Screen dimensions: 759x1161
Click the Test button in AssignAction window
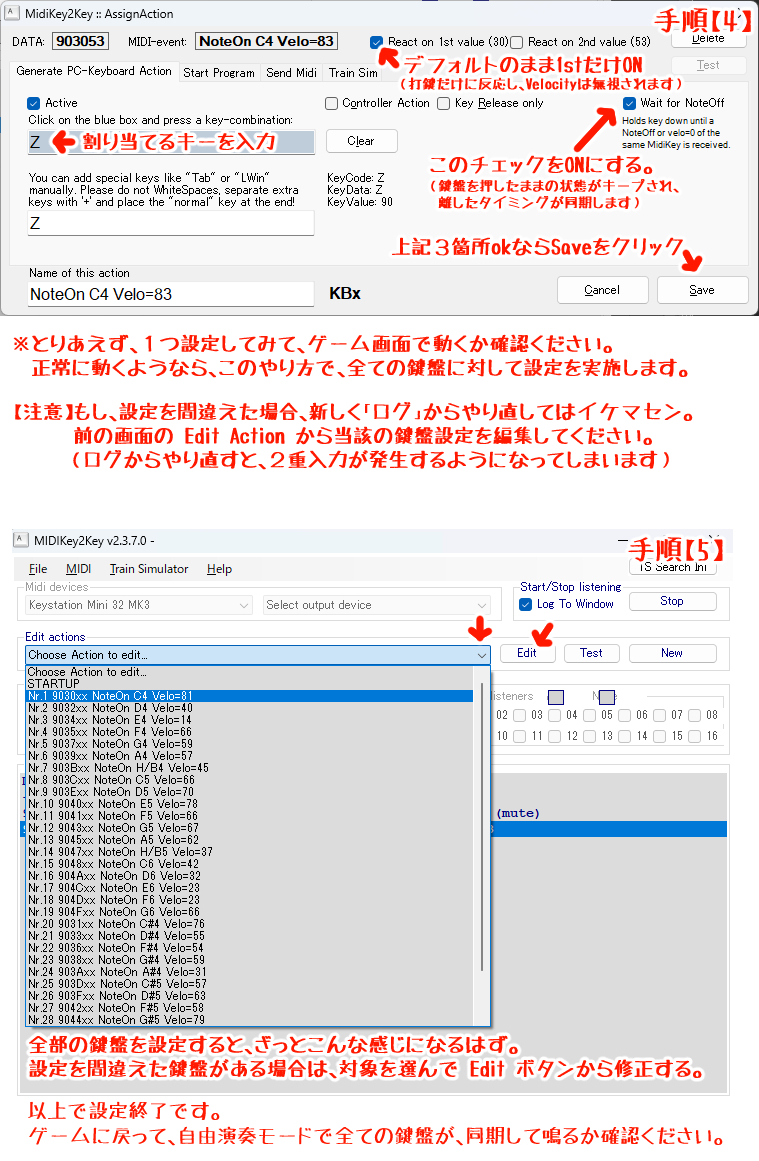pyautogui.click(x=708, y=65)
